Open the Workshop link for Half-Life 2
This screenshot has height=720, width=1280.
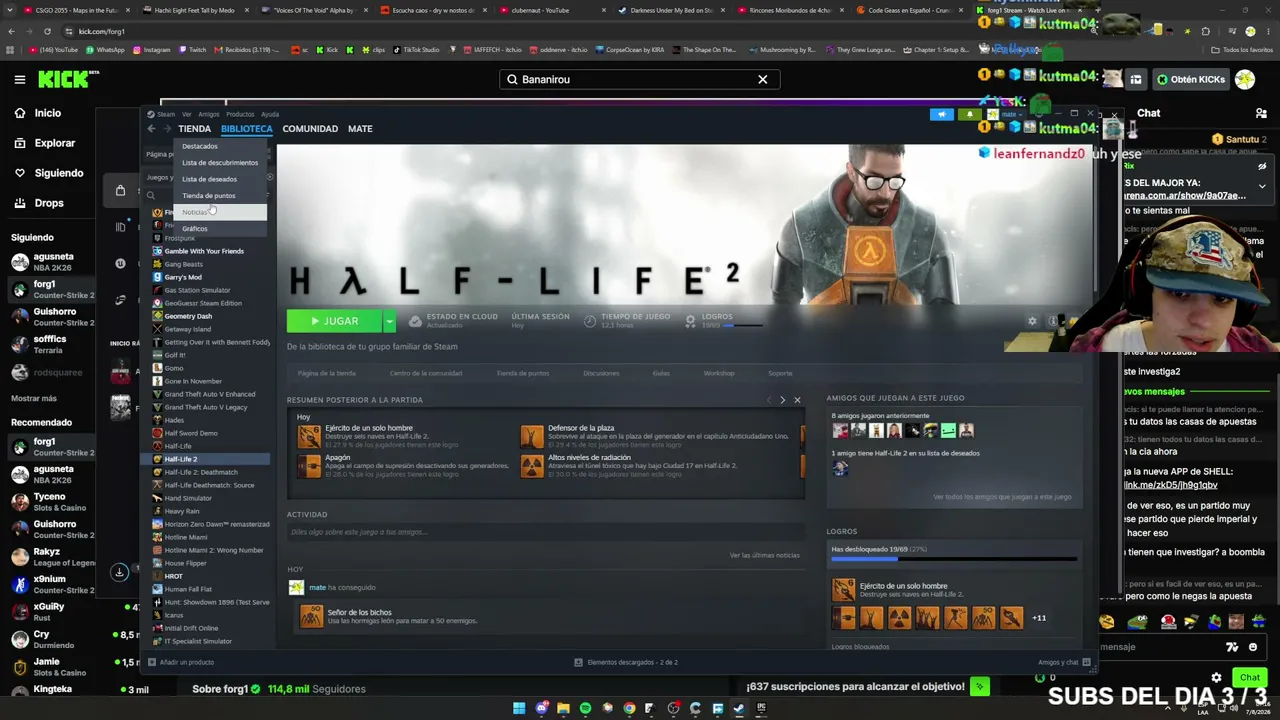pyautogui.click(x=719, y=373)
